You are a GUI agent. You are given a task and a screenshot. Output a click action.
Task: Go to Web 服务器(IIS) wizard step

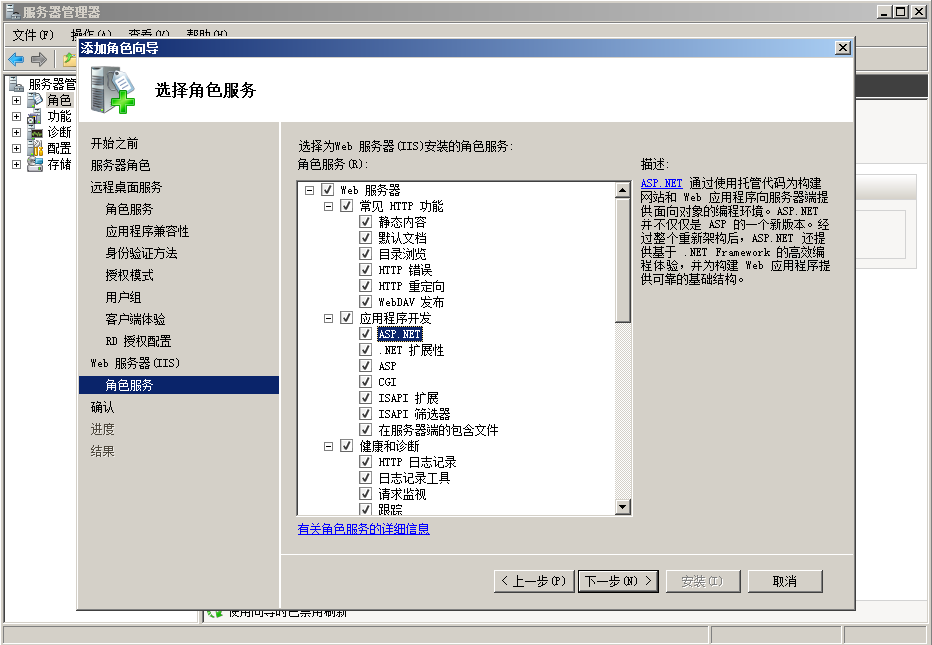pyautogui.click(x=135, y=363)
